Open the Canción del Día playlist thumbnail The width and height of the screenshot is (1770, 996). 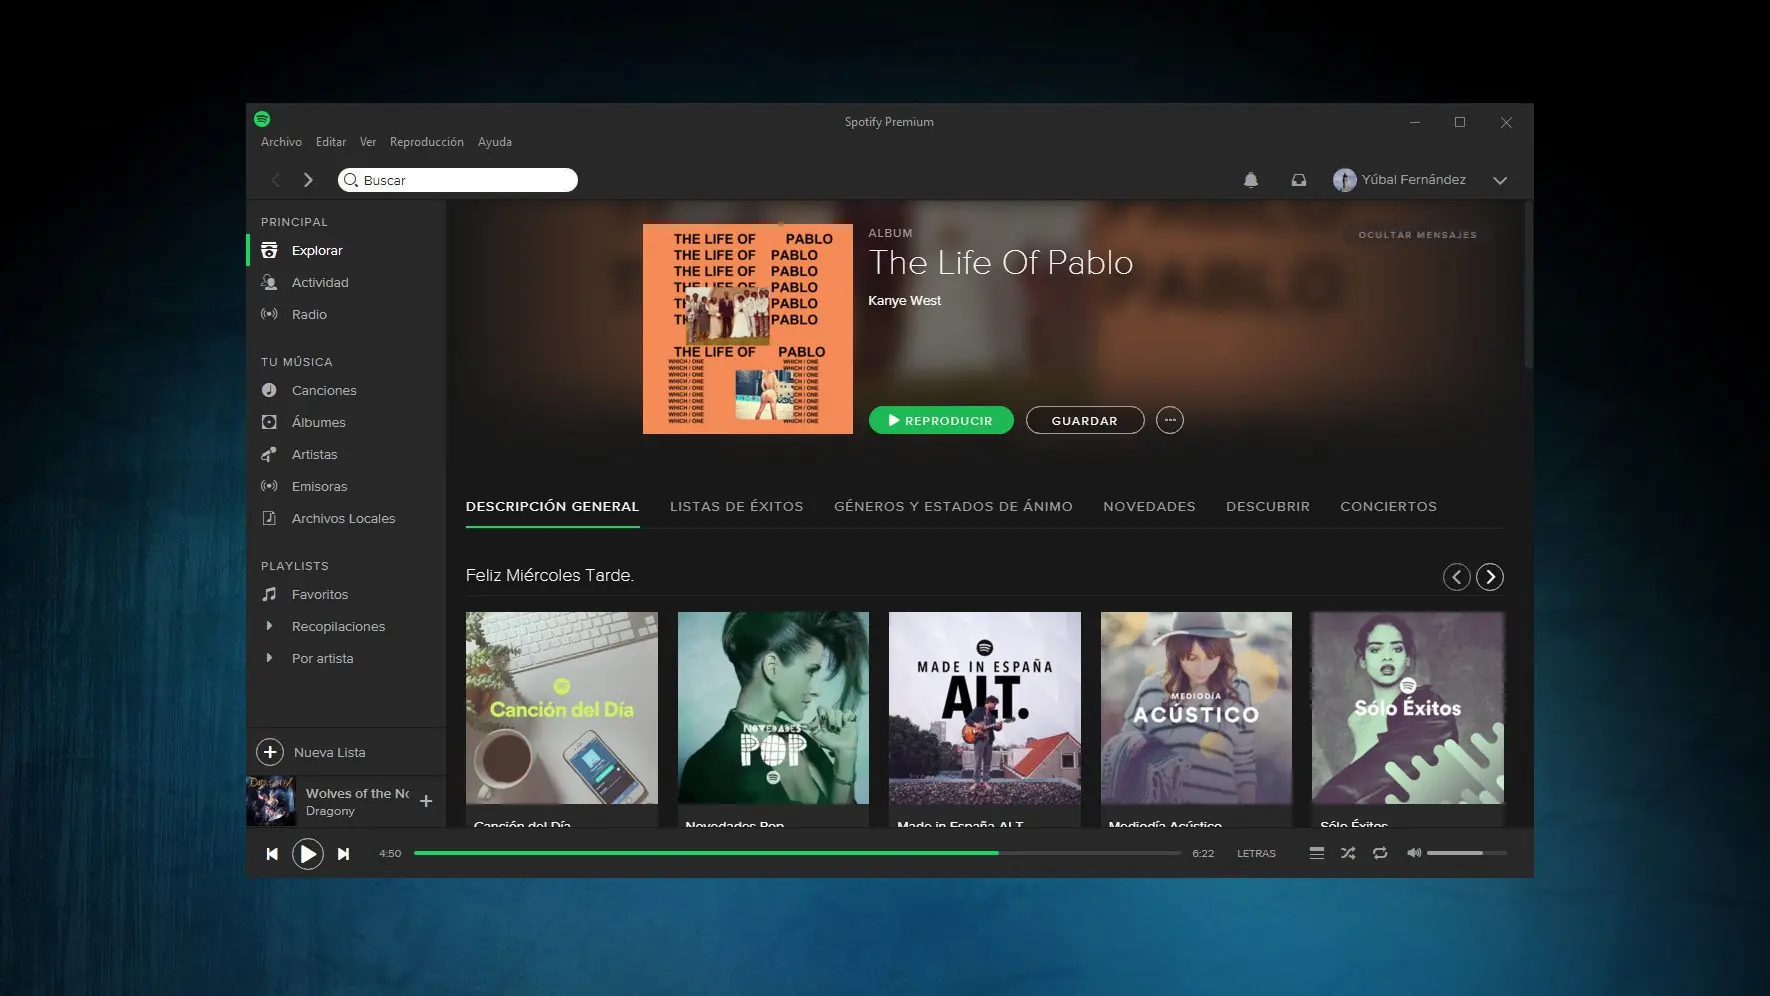click(561, 708)
